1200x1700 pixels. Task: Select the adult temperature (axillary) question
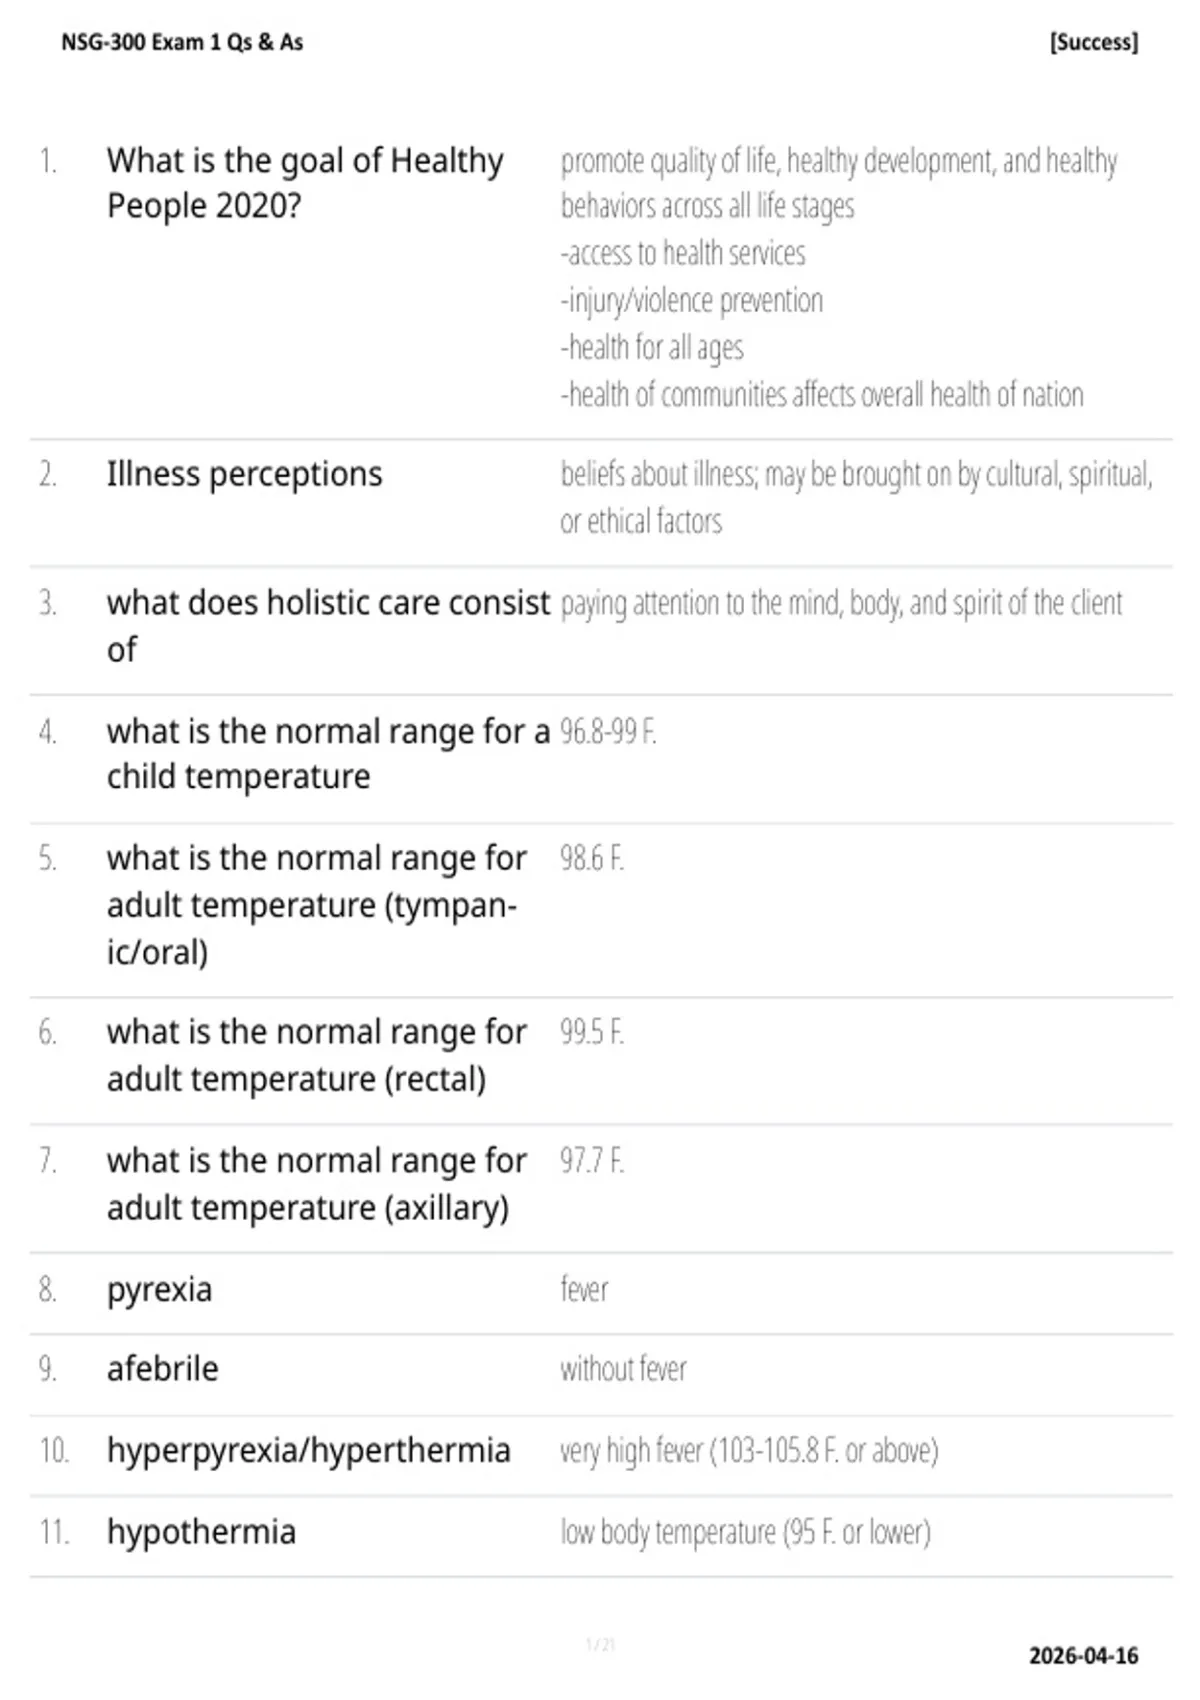(x=317, y=1184)
